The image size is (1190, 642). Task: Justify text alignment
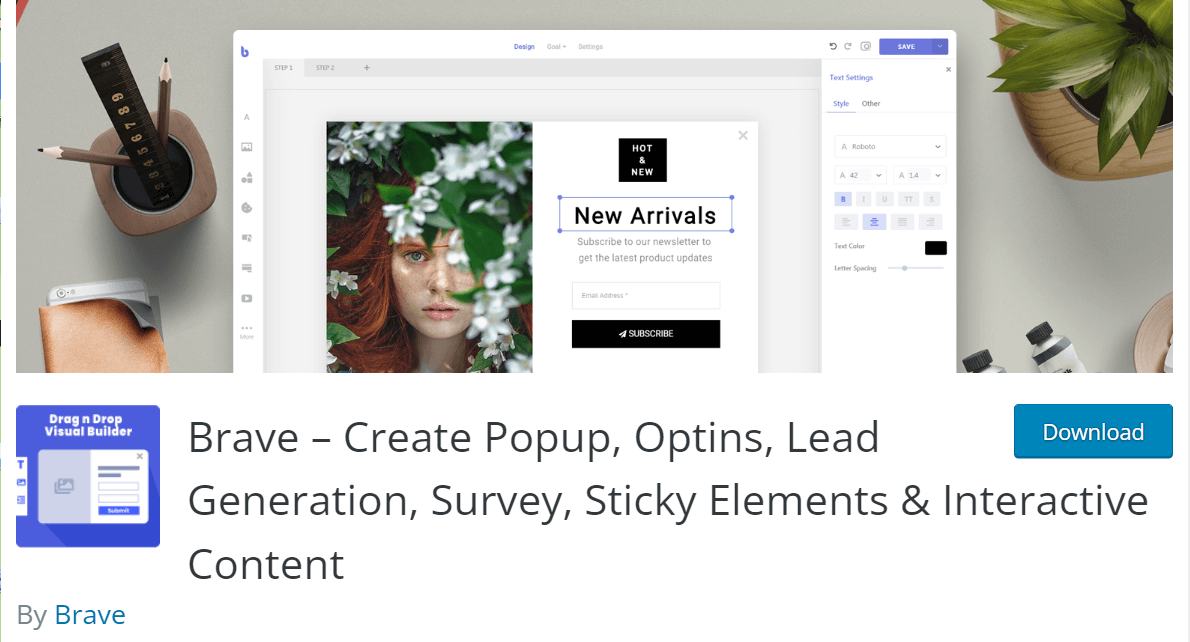902,222
